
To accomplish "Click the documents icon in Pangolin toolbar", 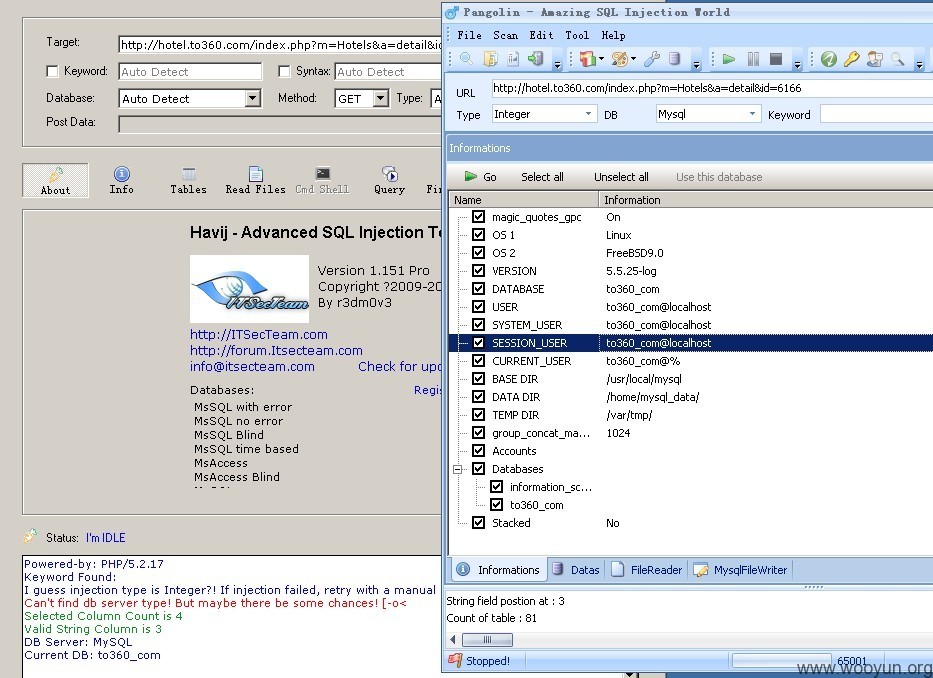I will [x=490, y=58].
